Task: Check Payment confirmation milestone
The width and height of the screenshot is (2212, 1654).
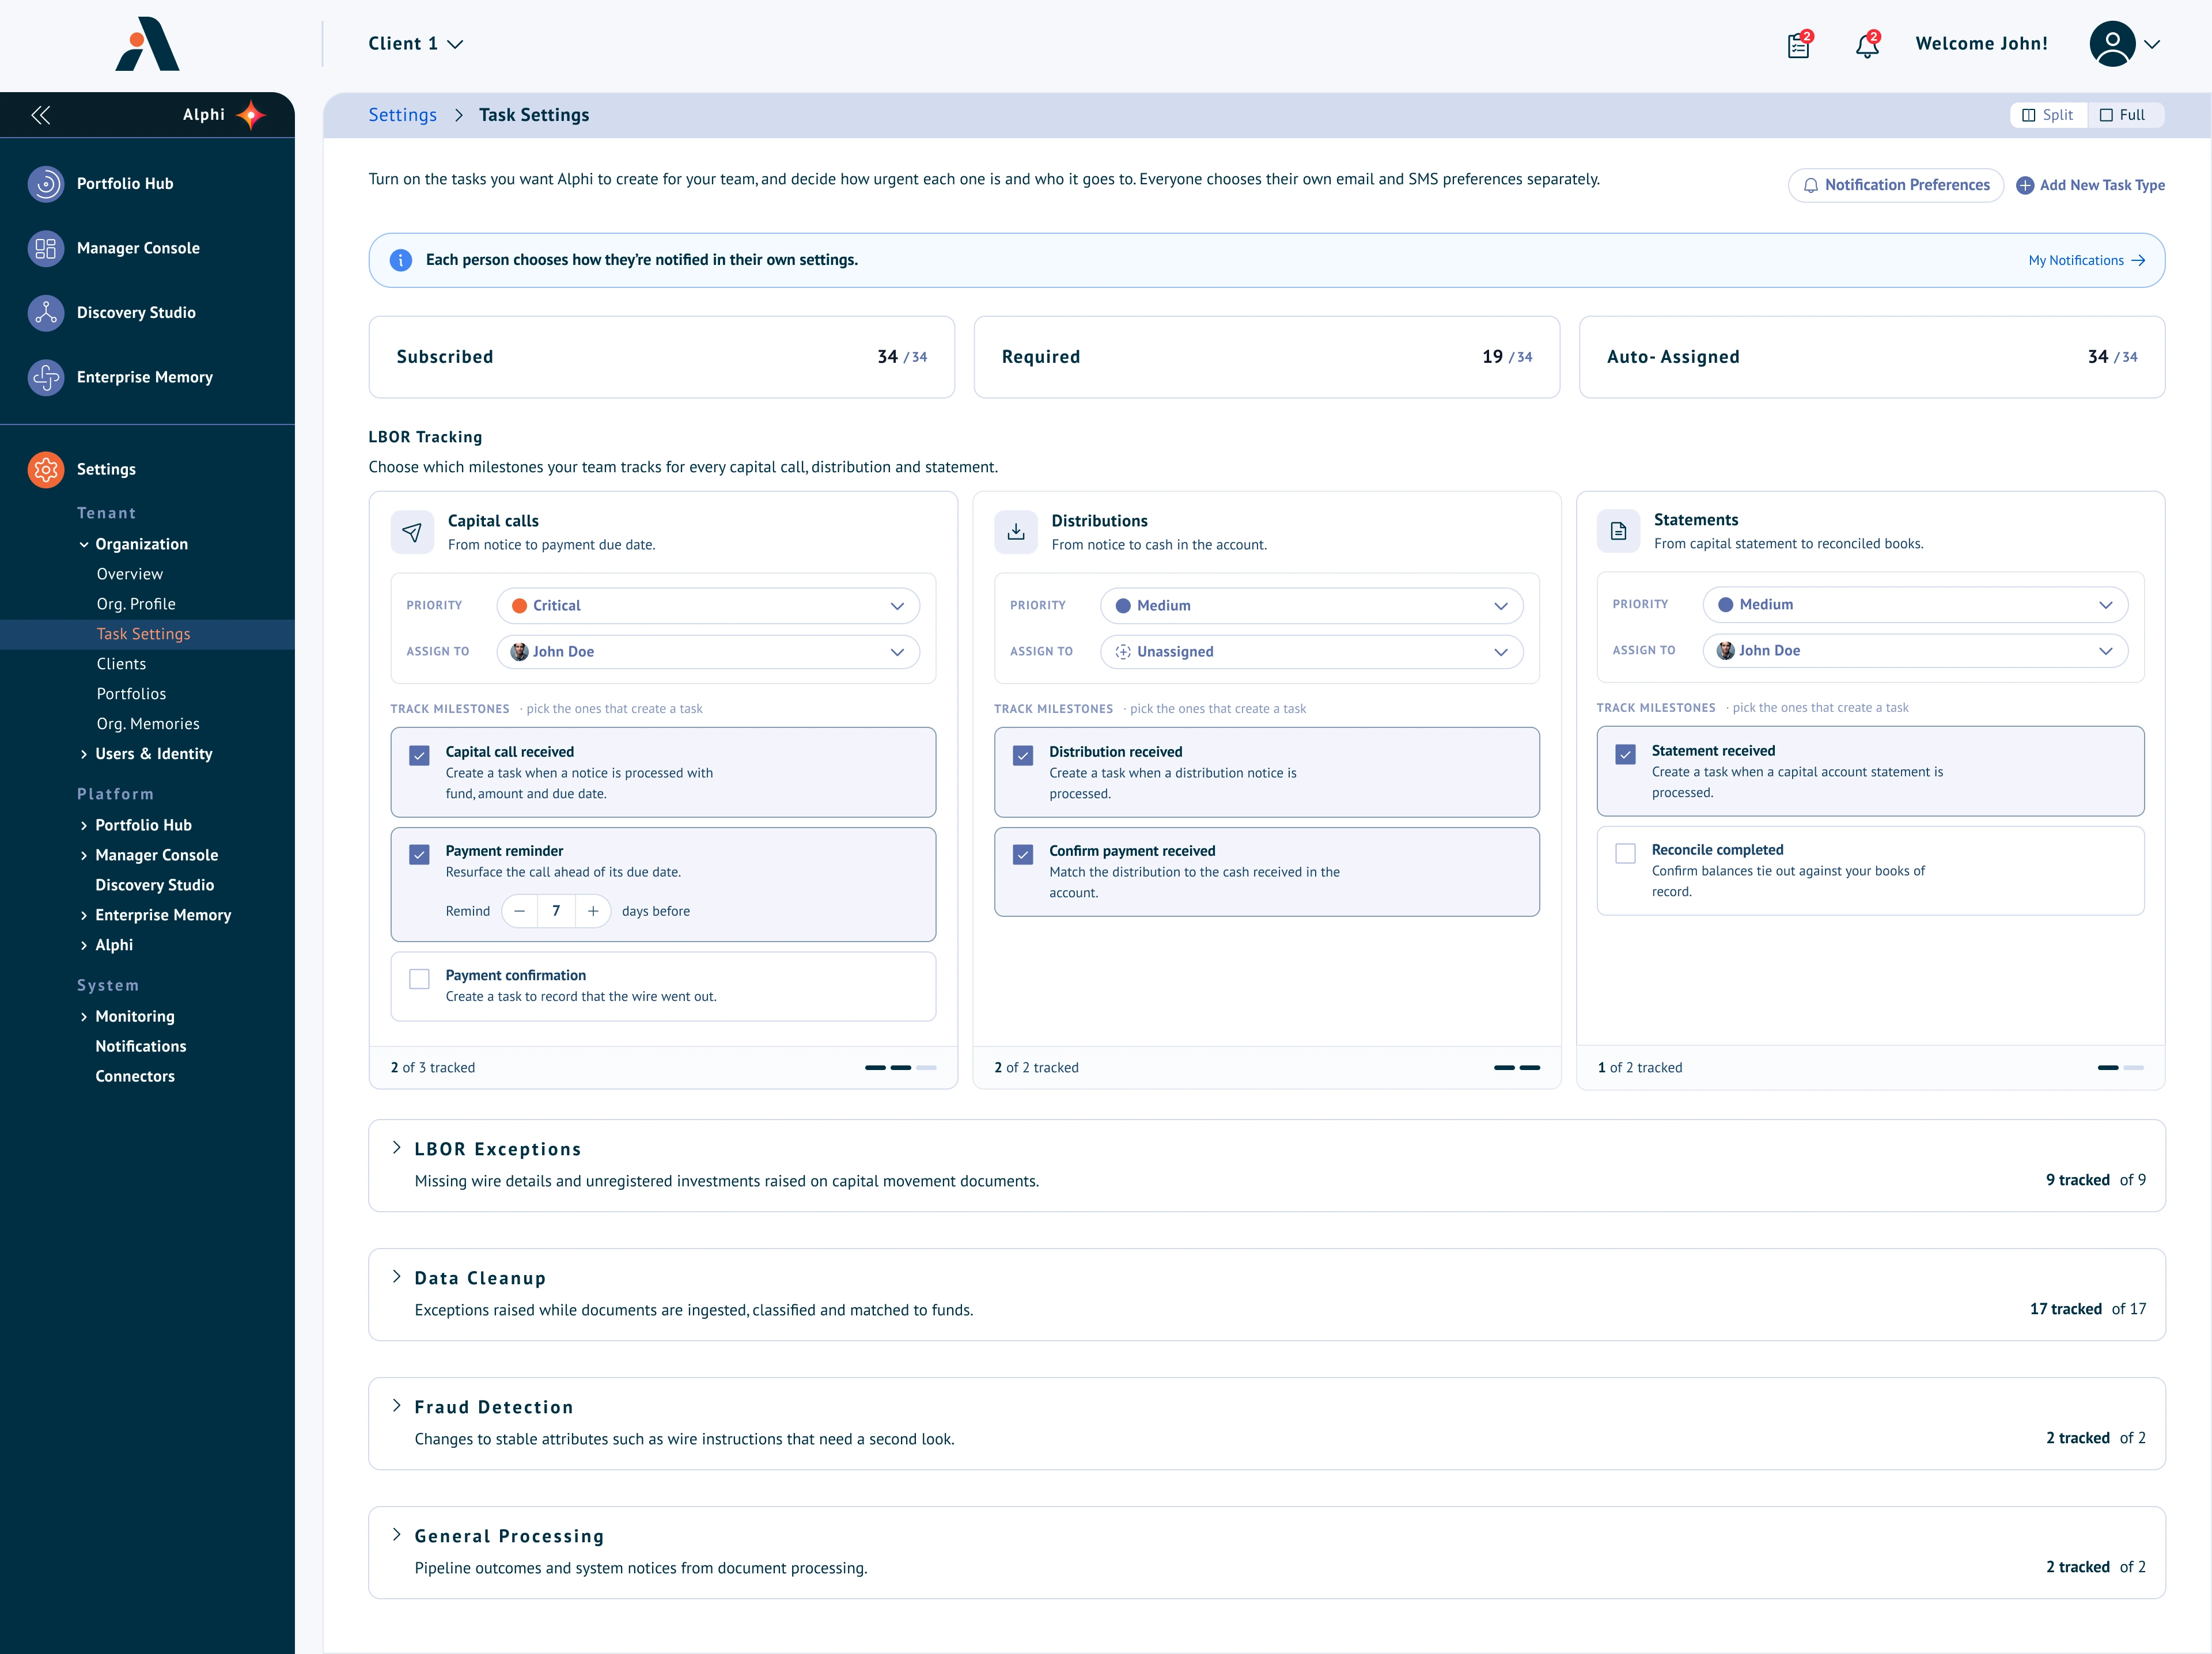Action: tap(419, 979)
